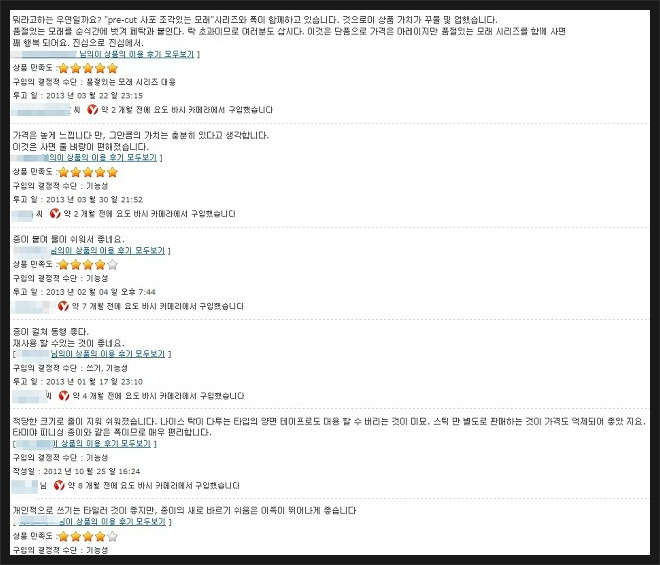
Task: Open all reviews link below '재사용 할 수있는 것이 좋네요'
Action: click(x=108, y=354)
